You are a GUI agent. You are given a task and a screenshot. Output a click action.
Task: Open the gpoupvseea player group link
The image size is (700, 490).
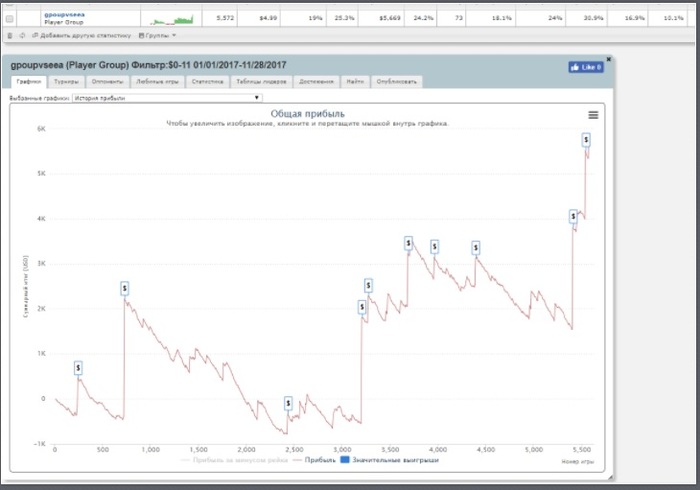[x=64, y=15]
